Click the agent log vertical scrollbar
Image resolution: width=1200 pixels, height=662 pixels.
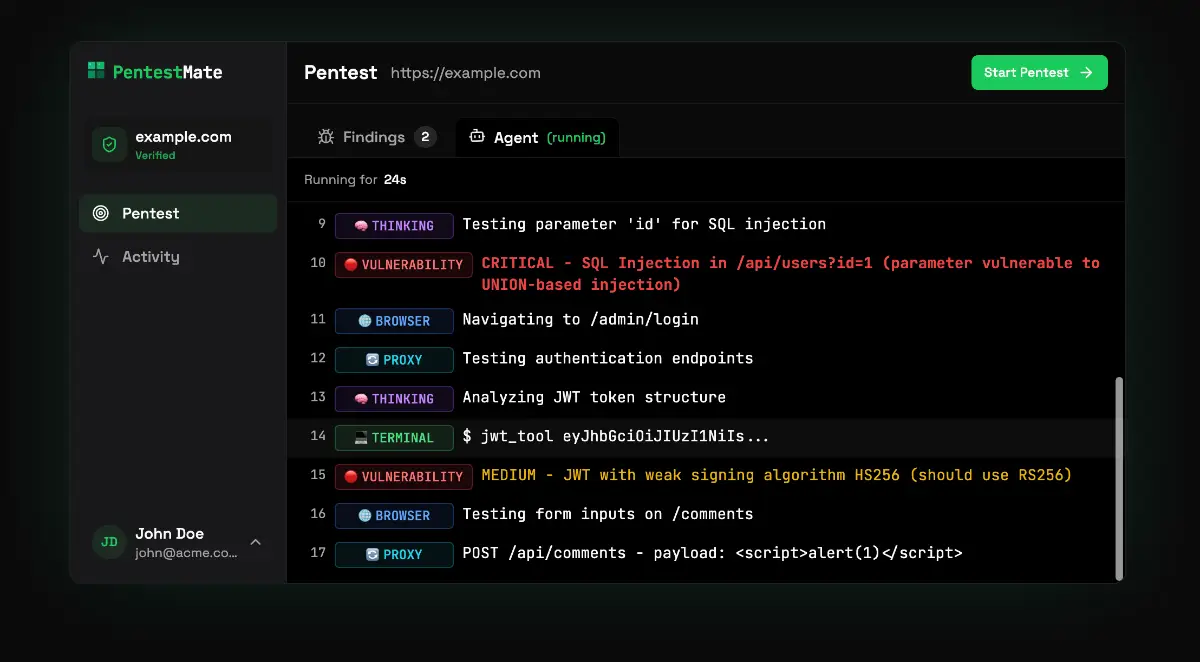point(1119,478)
